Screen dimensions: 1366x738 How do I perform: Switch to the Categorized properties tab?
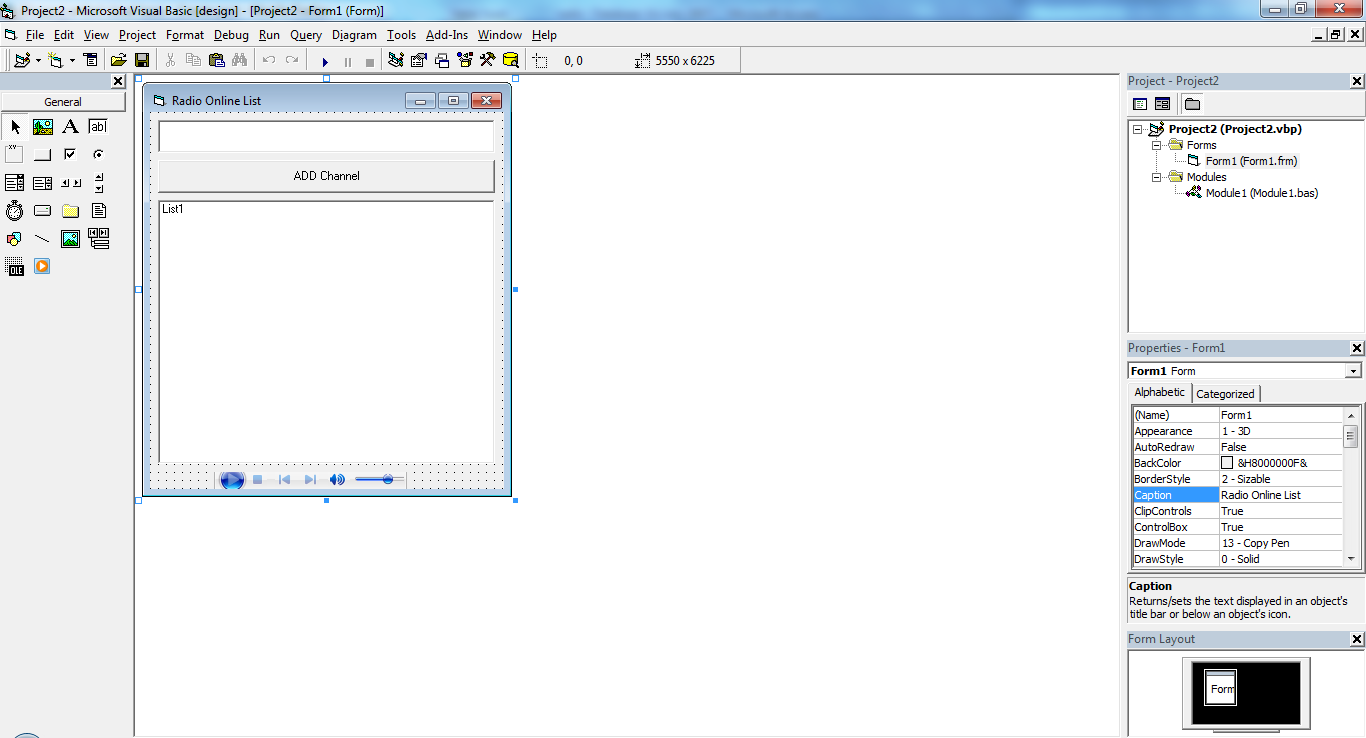pos(1225,393)
